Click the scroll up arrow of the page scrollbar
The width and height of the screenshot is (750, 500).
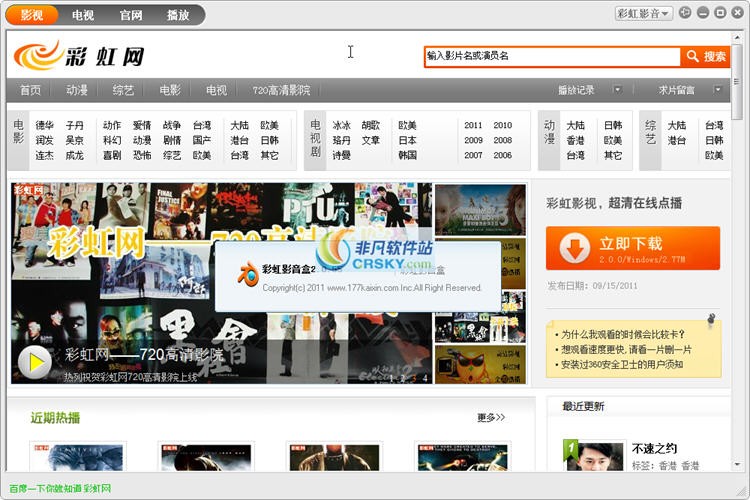pos(737,36)
